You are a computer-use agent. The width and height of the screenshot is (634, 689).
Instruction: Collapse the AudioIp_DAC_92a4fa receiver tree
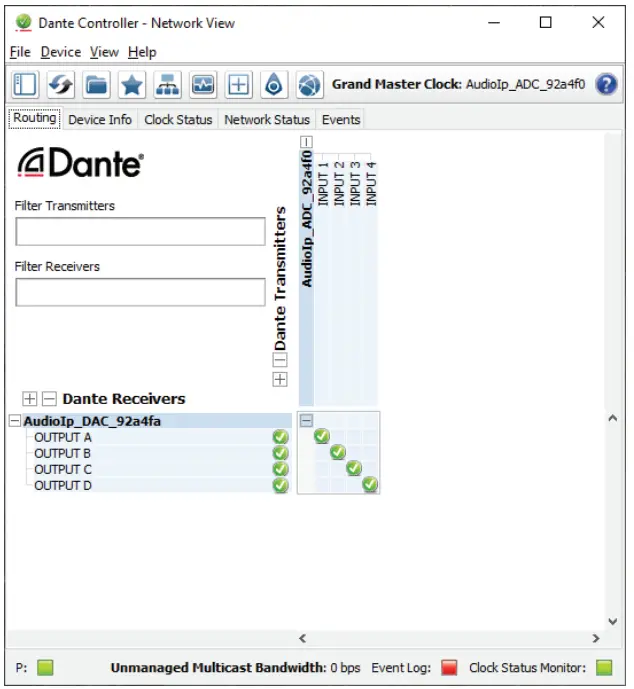tap(14, 421)
